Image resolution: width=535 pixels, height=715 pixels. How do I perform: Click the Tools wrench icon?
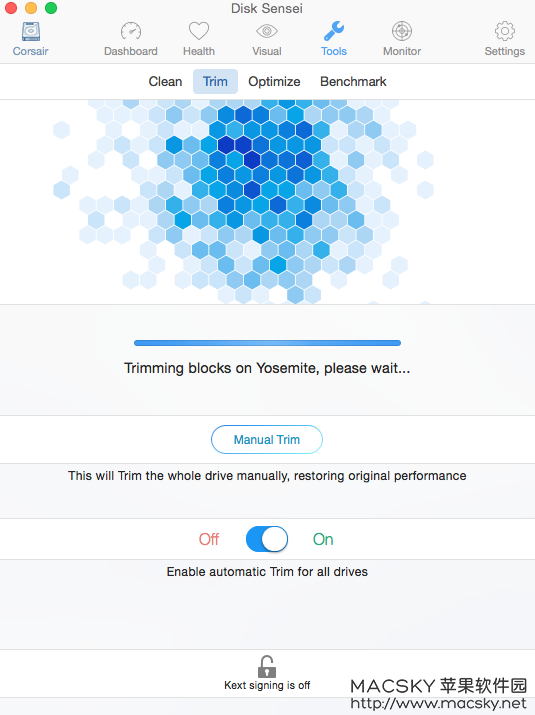(334, 31)
